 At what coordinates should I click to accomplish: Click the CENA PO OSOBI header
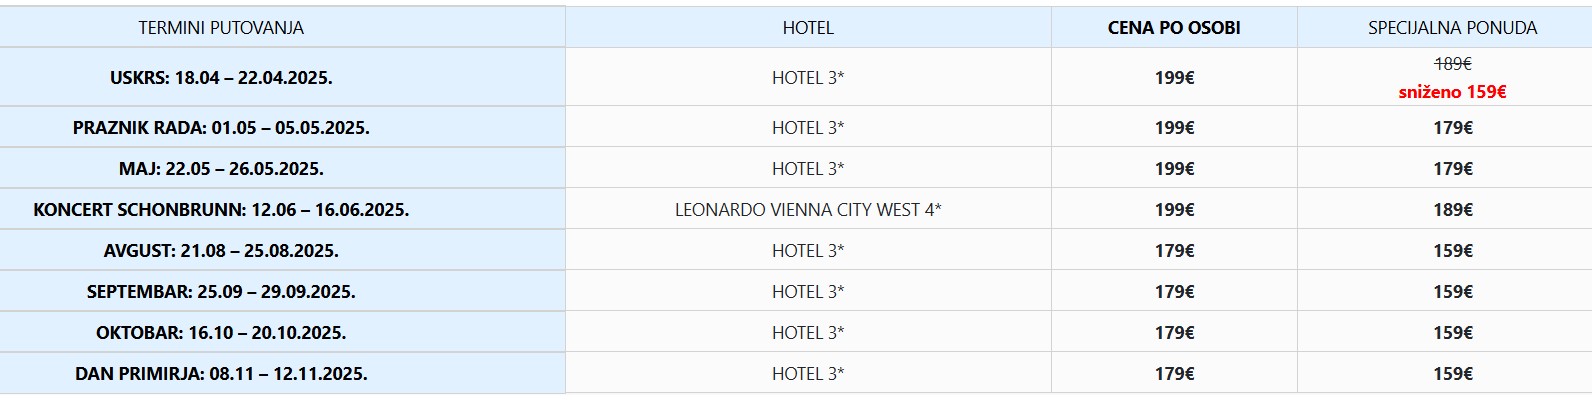(x=1174, y=28)
